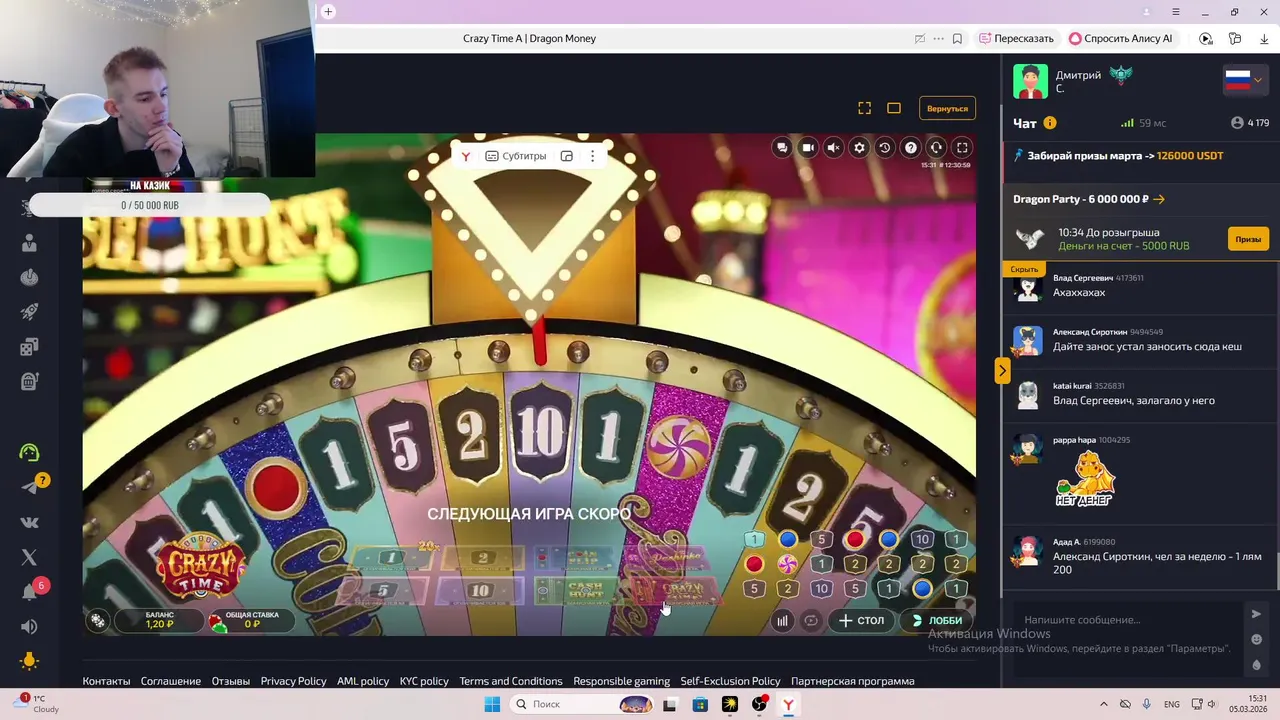Open game settings gear icon
The height and width of the screenshot is (720, 1280).
pos(859,147)
